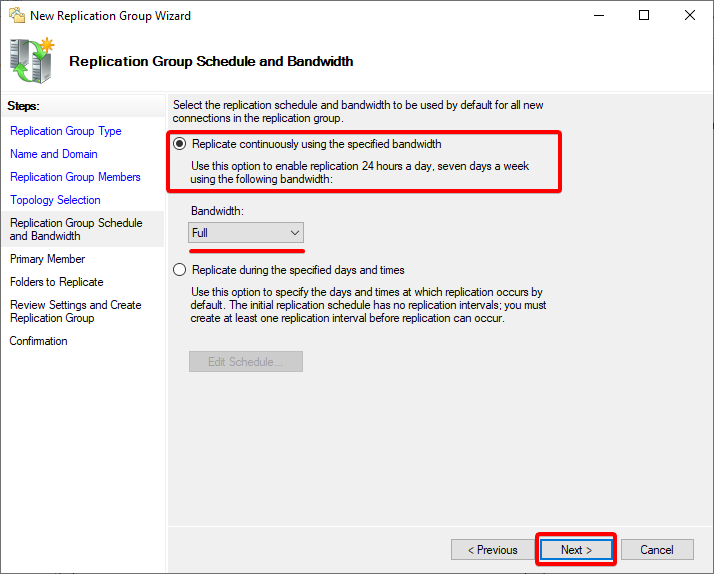Go to the Replication Group Type step
Screen dimensions: 714x574
(x=66, y=131)
